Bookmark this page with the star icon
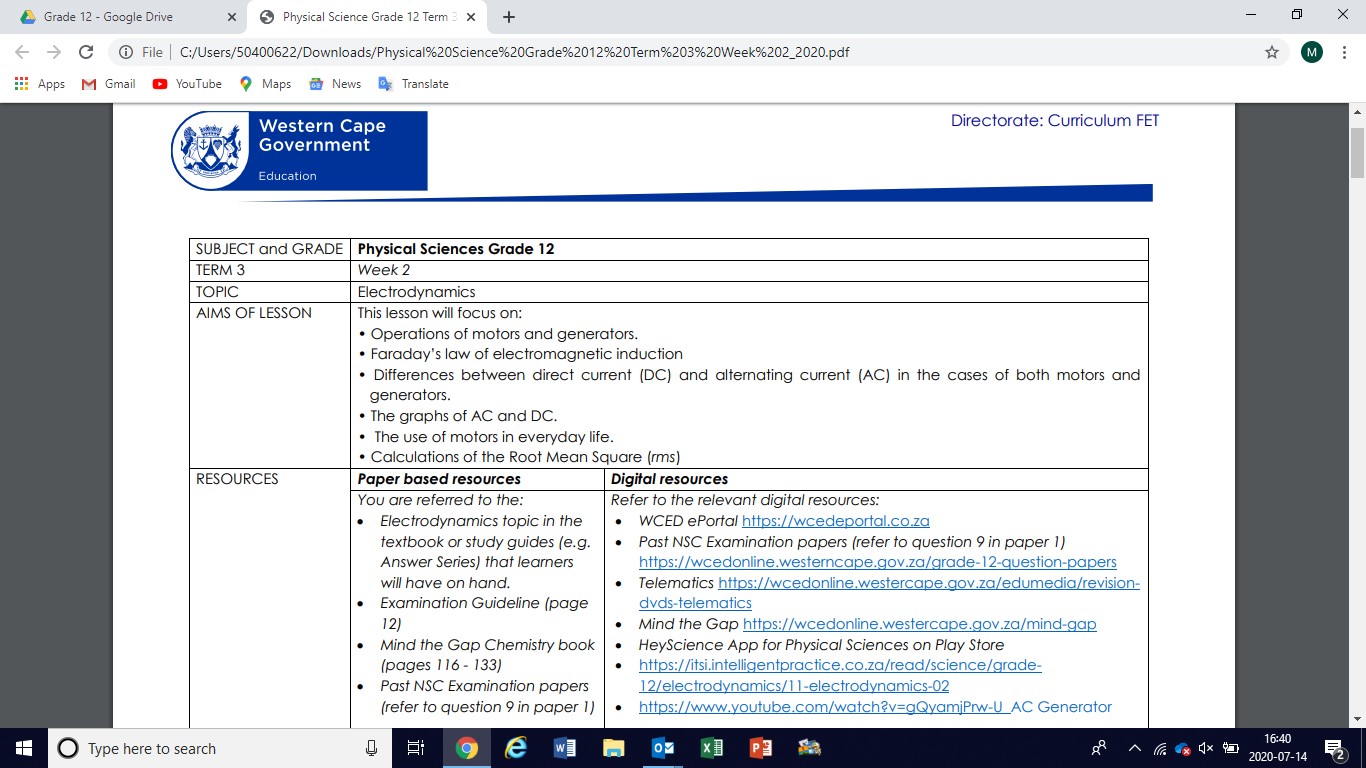Screen dimensions: 1366x768 [1272, 52]
